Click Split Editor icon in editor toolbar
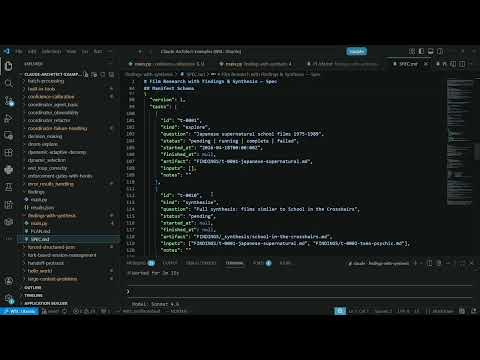This screenshot has width=480, height=360. point(462,64)
